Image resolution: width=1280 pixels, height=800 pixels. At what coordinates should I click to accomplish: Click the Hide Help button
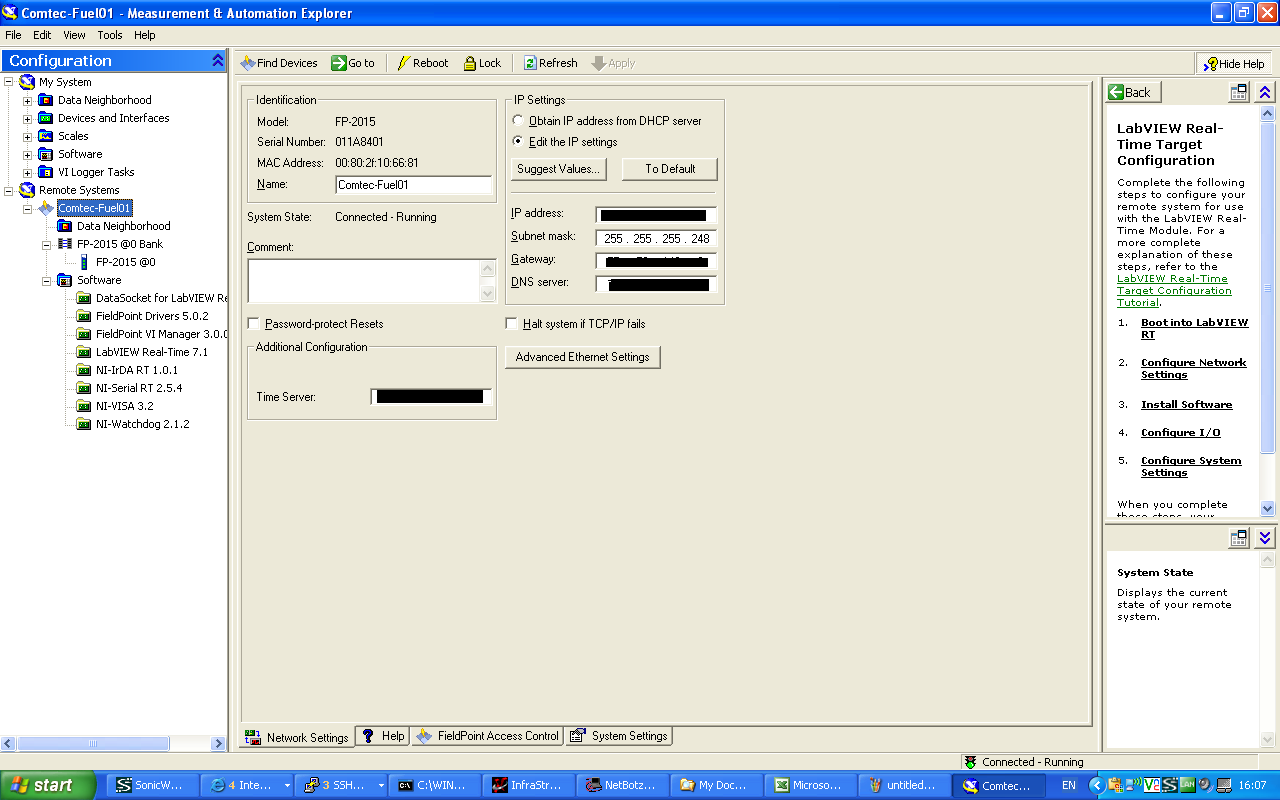[1234, 64]
